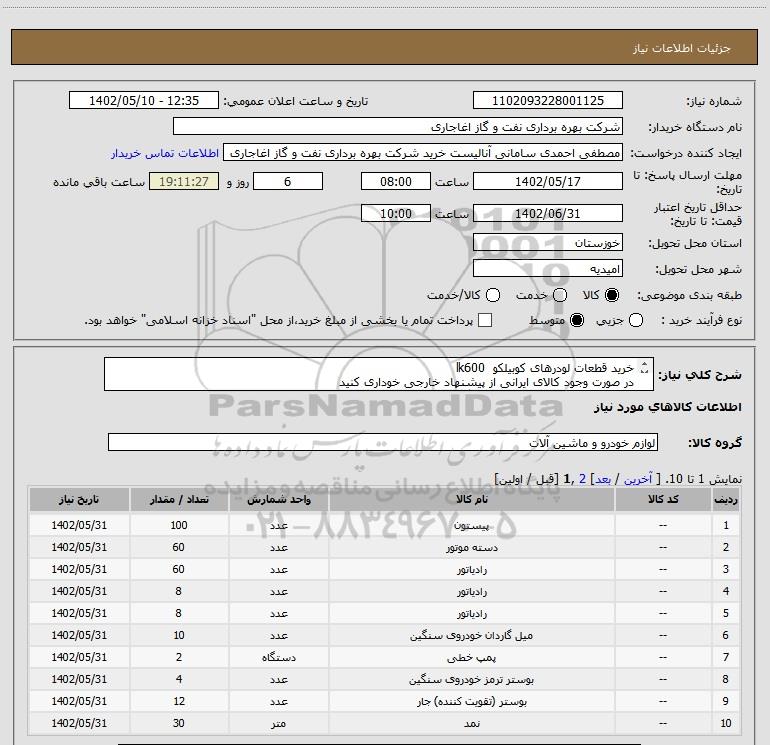Image resolution: width=770 pixels, height=745 pixels.
Task: Toggle the اسناد خزانه اسلامی payment checkbox
Action: [485, 320]
